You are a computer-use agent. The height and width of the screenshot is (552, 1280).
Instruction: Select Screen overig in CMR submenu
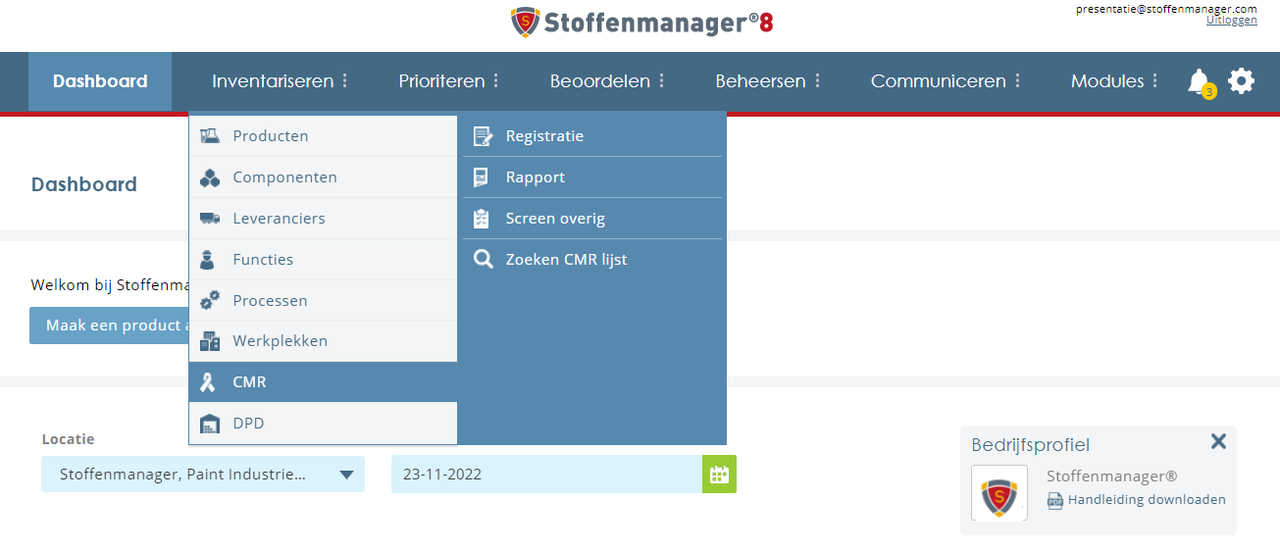[x=555, y=218]
